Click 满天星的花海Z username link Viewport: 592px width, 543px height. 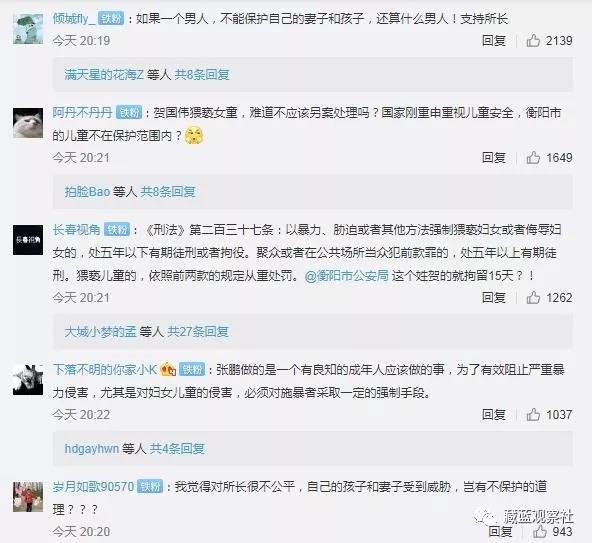[104, 75]
